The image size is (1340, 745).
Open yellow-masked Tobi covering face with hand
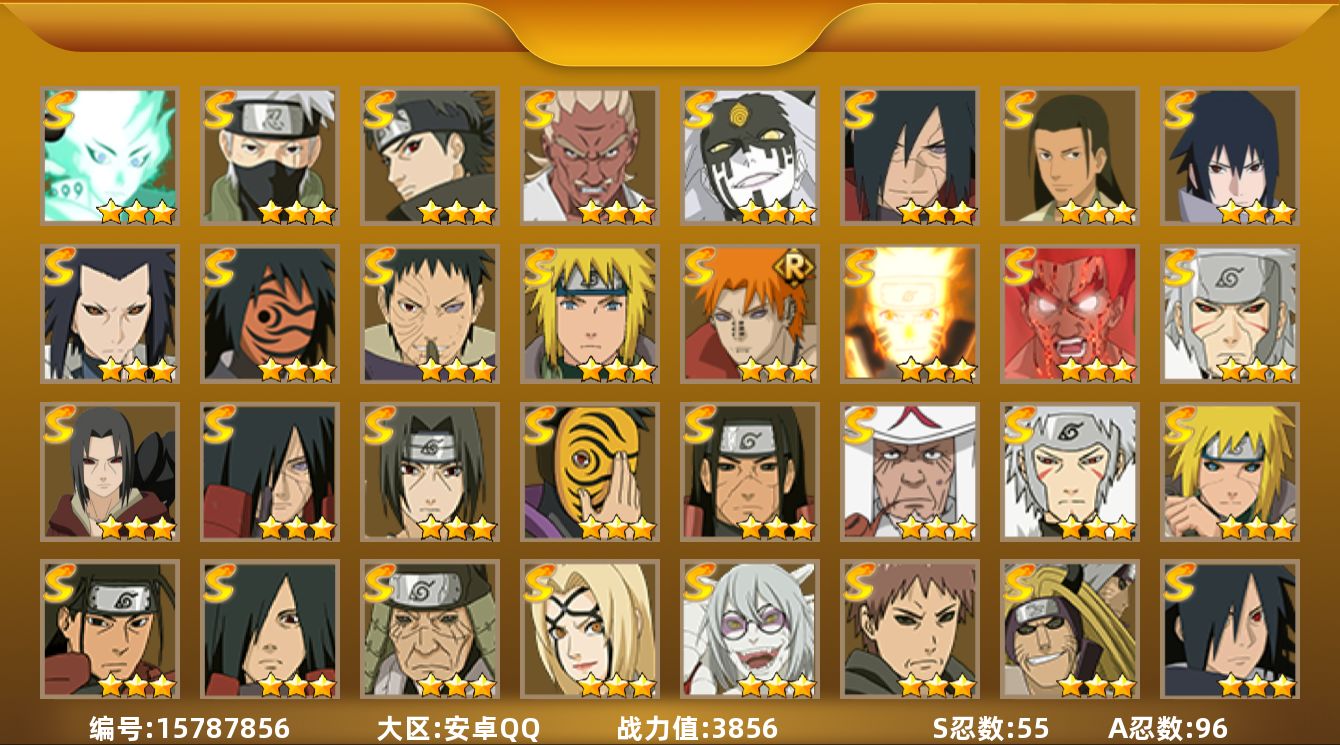click(590, 472)
